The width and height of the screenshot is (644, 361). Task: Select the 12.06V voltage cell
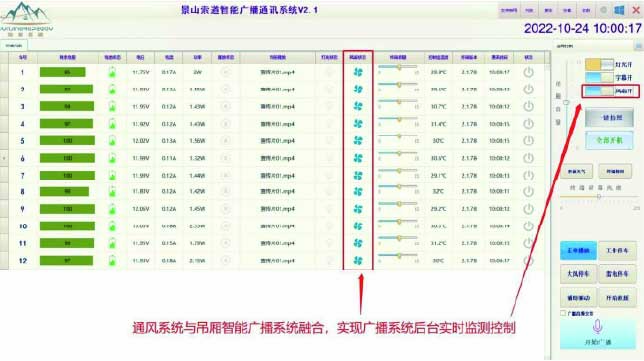pyautogui.click(x=140, y=209)
